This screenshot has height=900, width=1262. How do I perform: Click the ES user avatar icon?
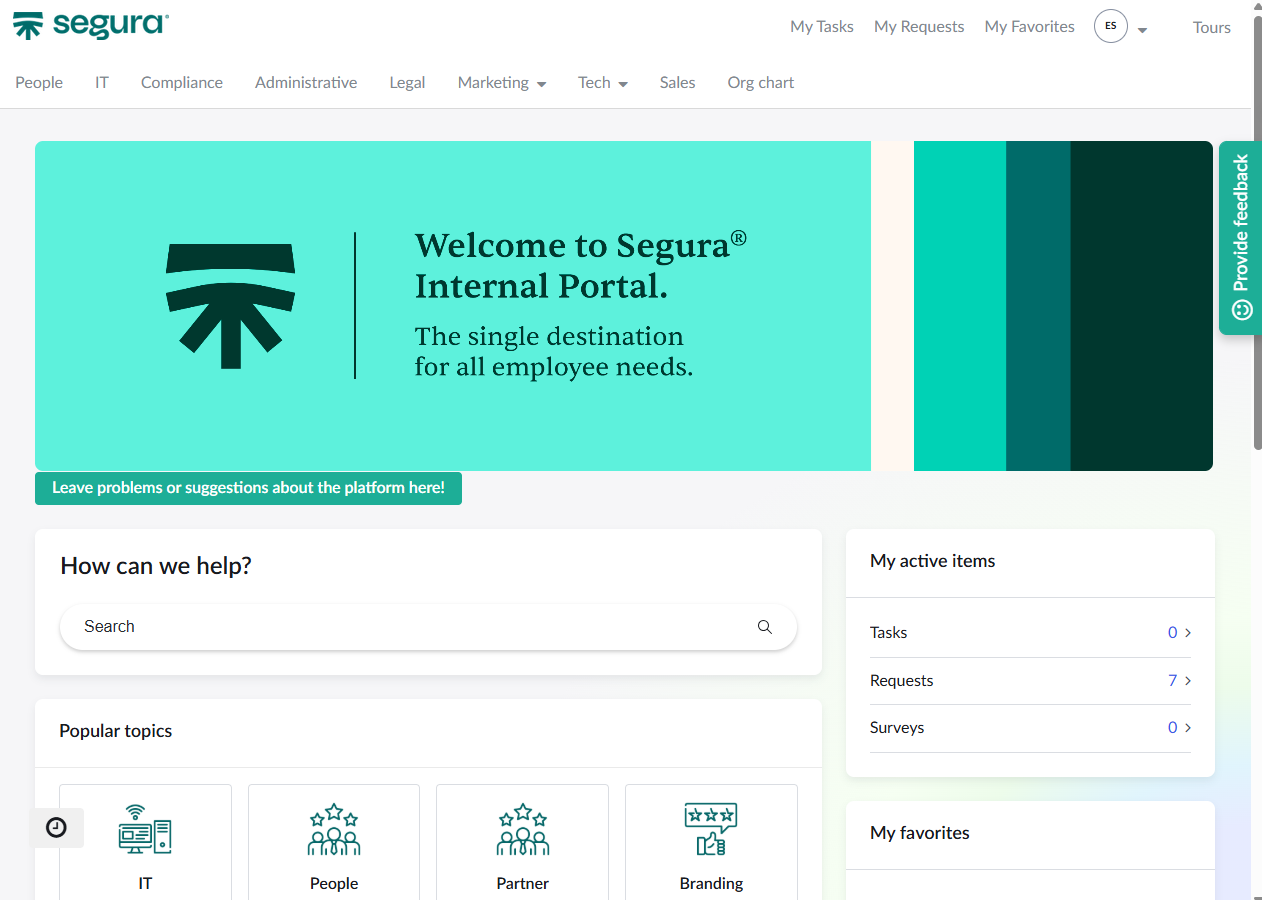coord(1111,26)
